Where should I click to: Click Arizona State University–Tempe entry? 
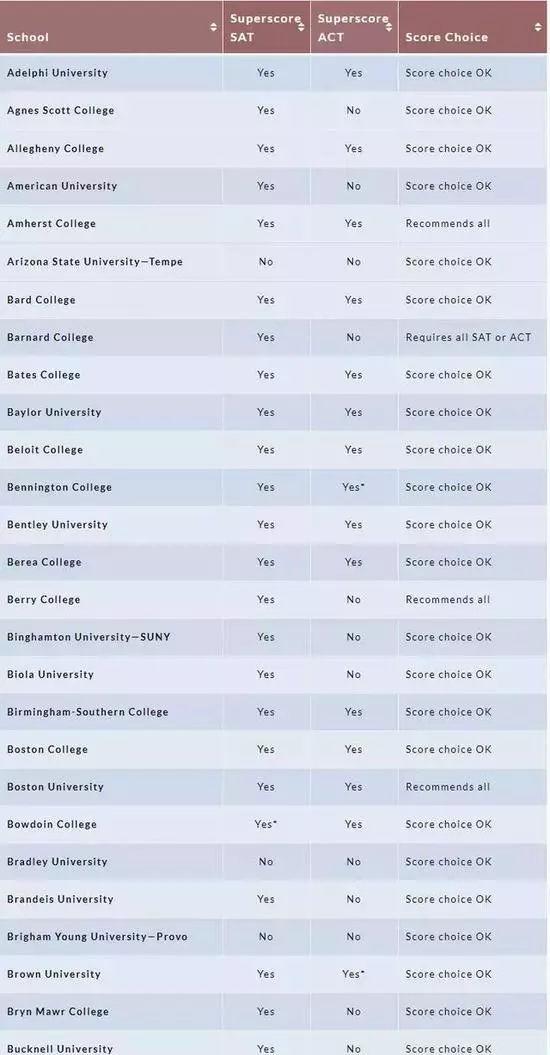95,262
